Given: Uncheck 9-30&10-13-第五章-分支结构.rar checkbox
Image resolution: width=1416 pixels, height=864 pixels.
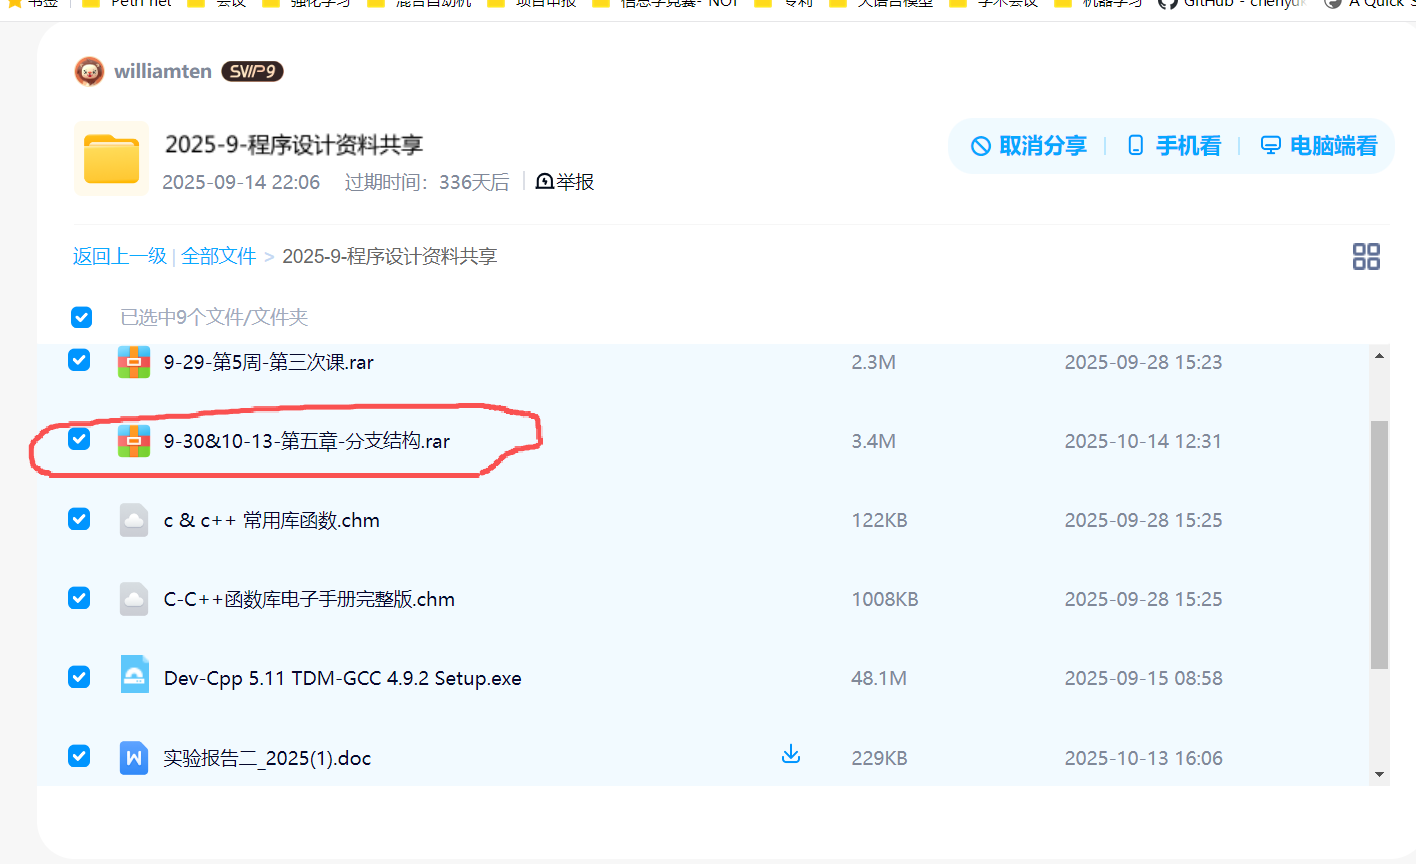Looking at the screenshot, I should pos(79,439).
